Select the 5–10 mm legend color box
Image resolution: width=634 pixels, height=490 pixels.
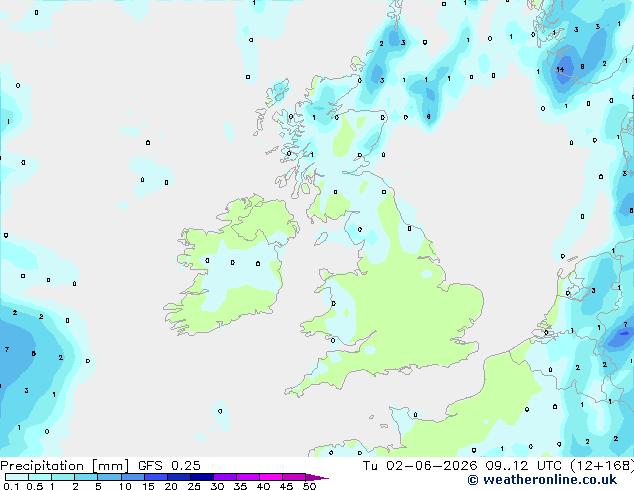pyautogui.click(x=110, y=477)
